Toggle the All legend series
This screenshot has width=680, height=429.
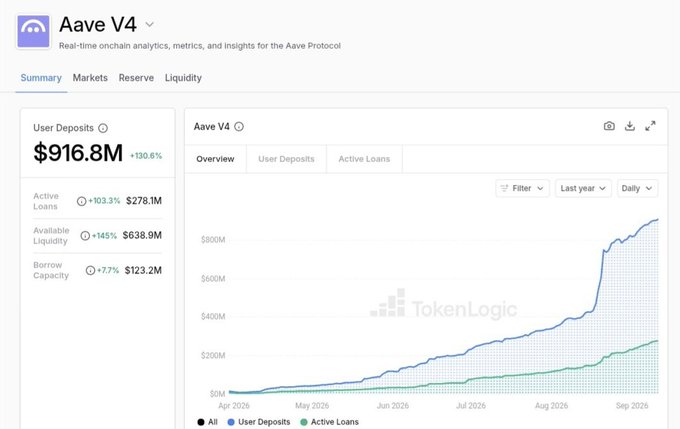click(207, 422)
